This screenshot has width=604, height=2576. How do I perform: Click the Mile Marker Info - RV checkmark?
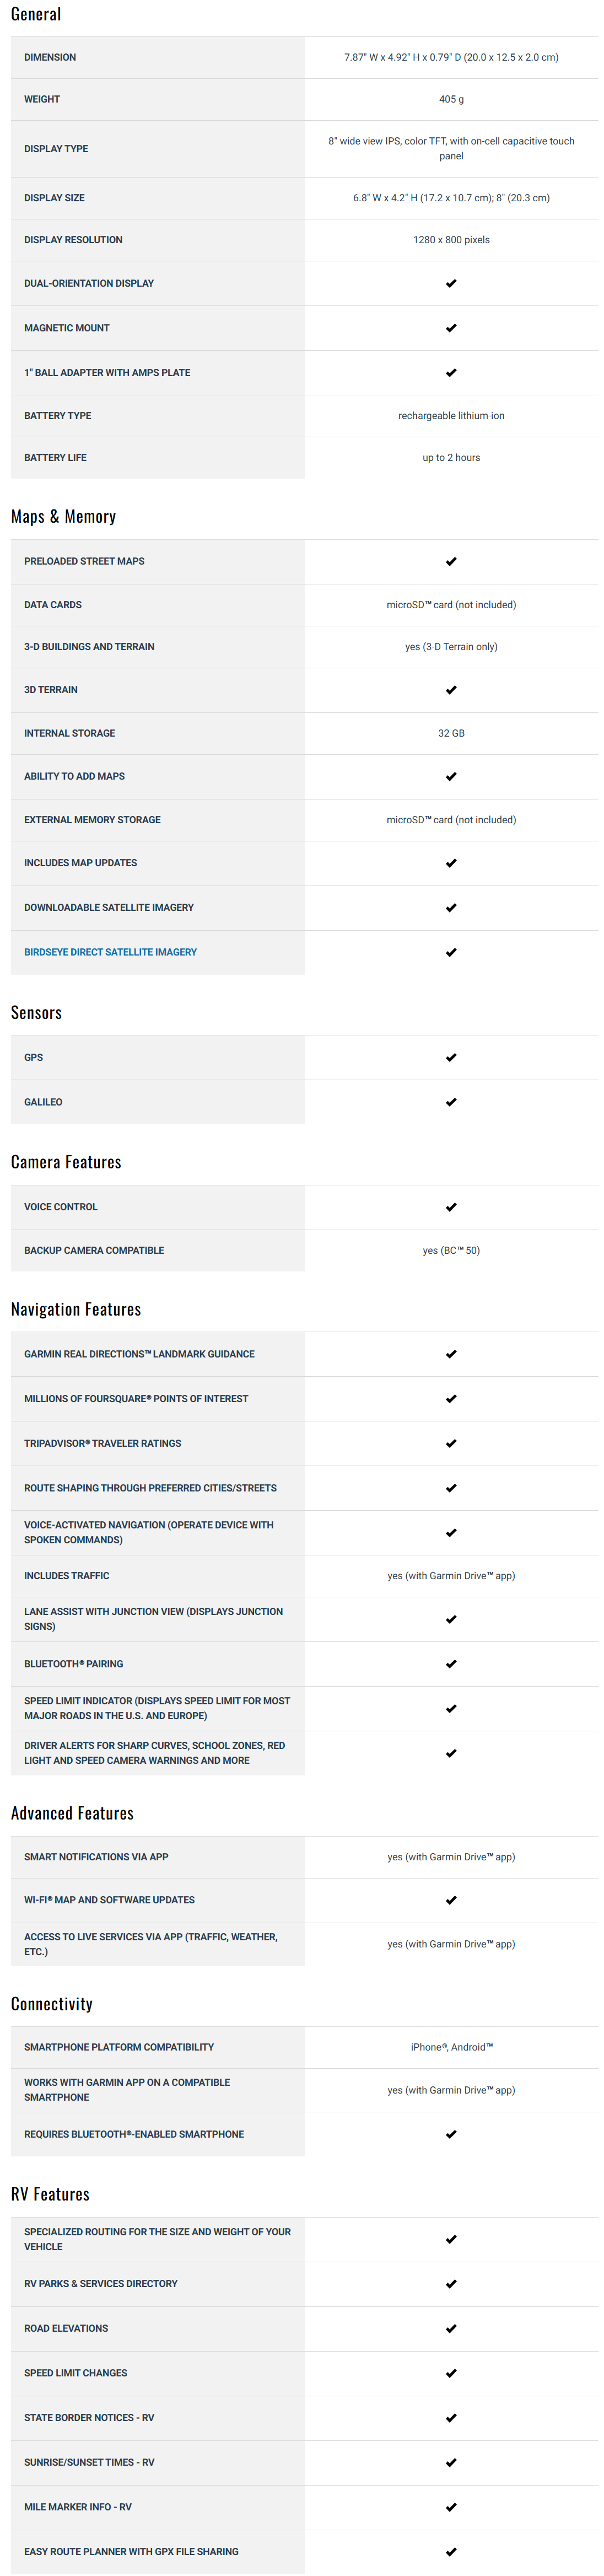(x=451, y=2507)
